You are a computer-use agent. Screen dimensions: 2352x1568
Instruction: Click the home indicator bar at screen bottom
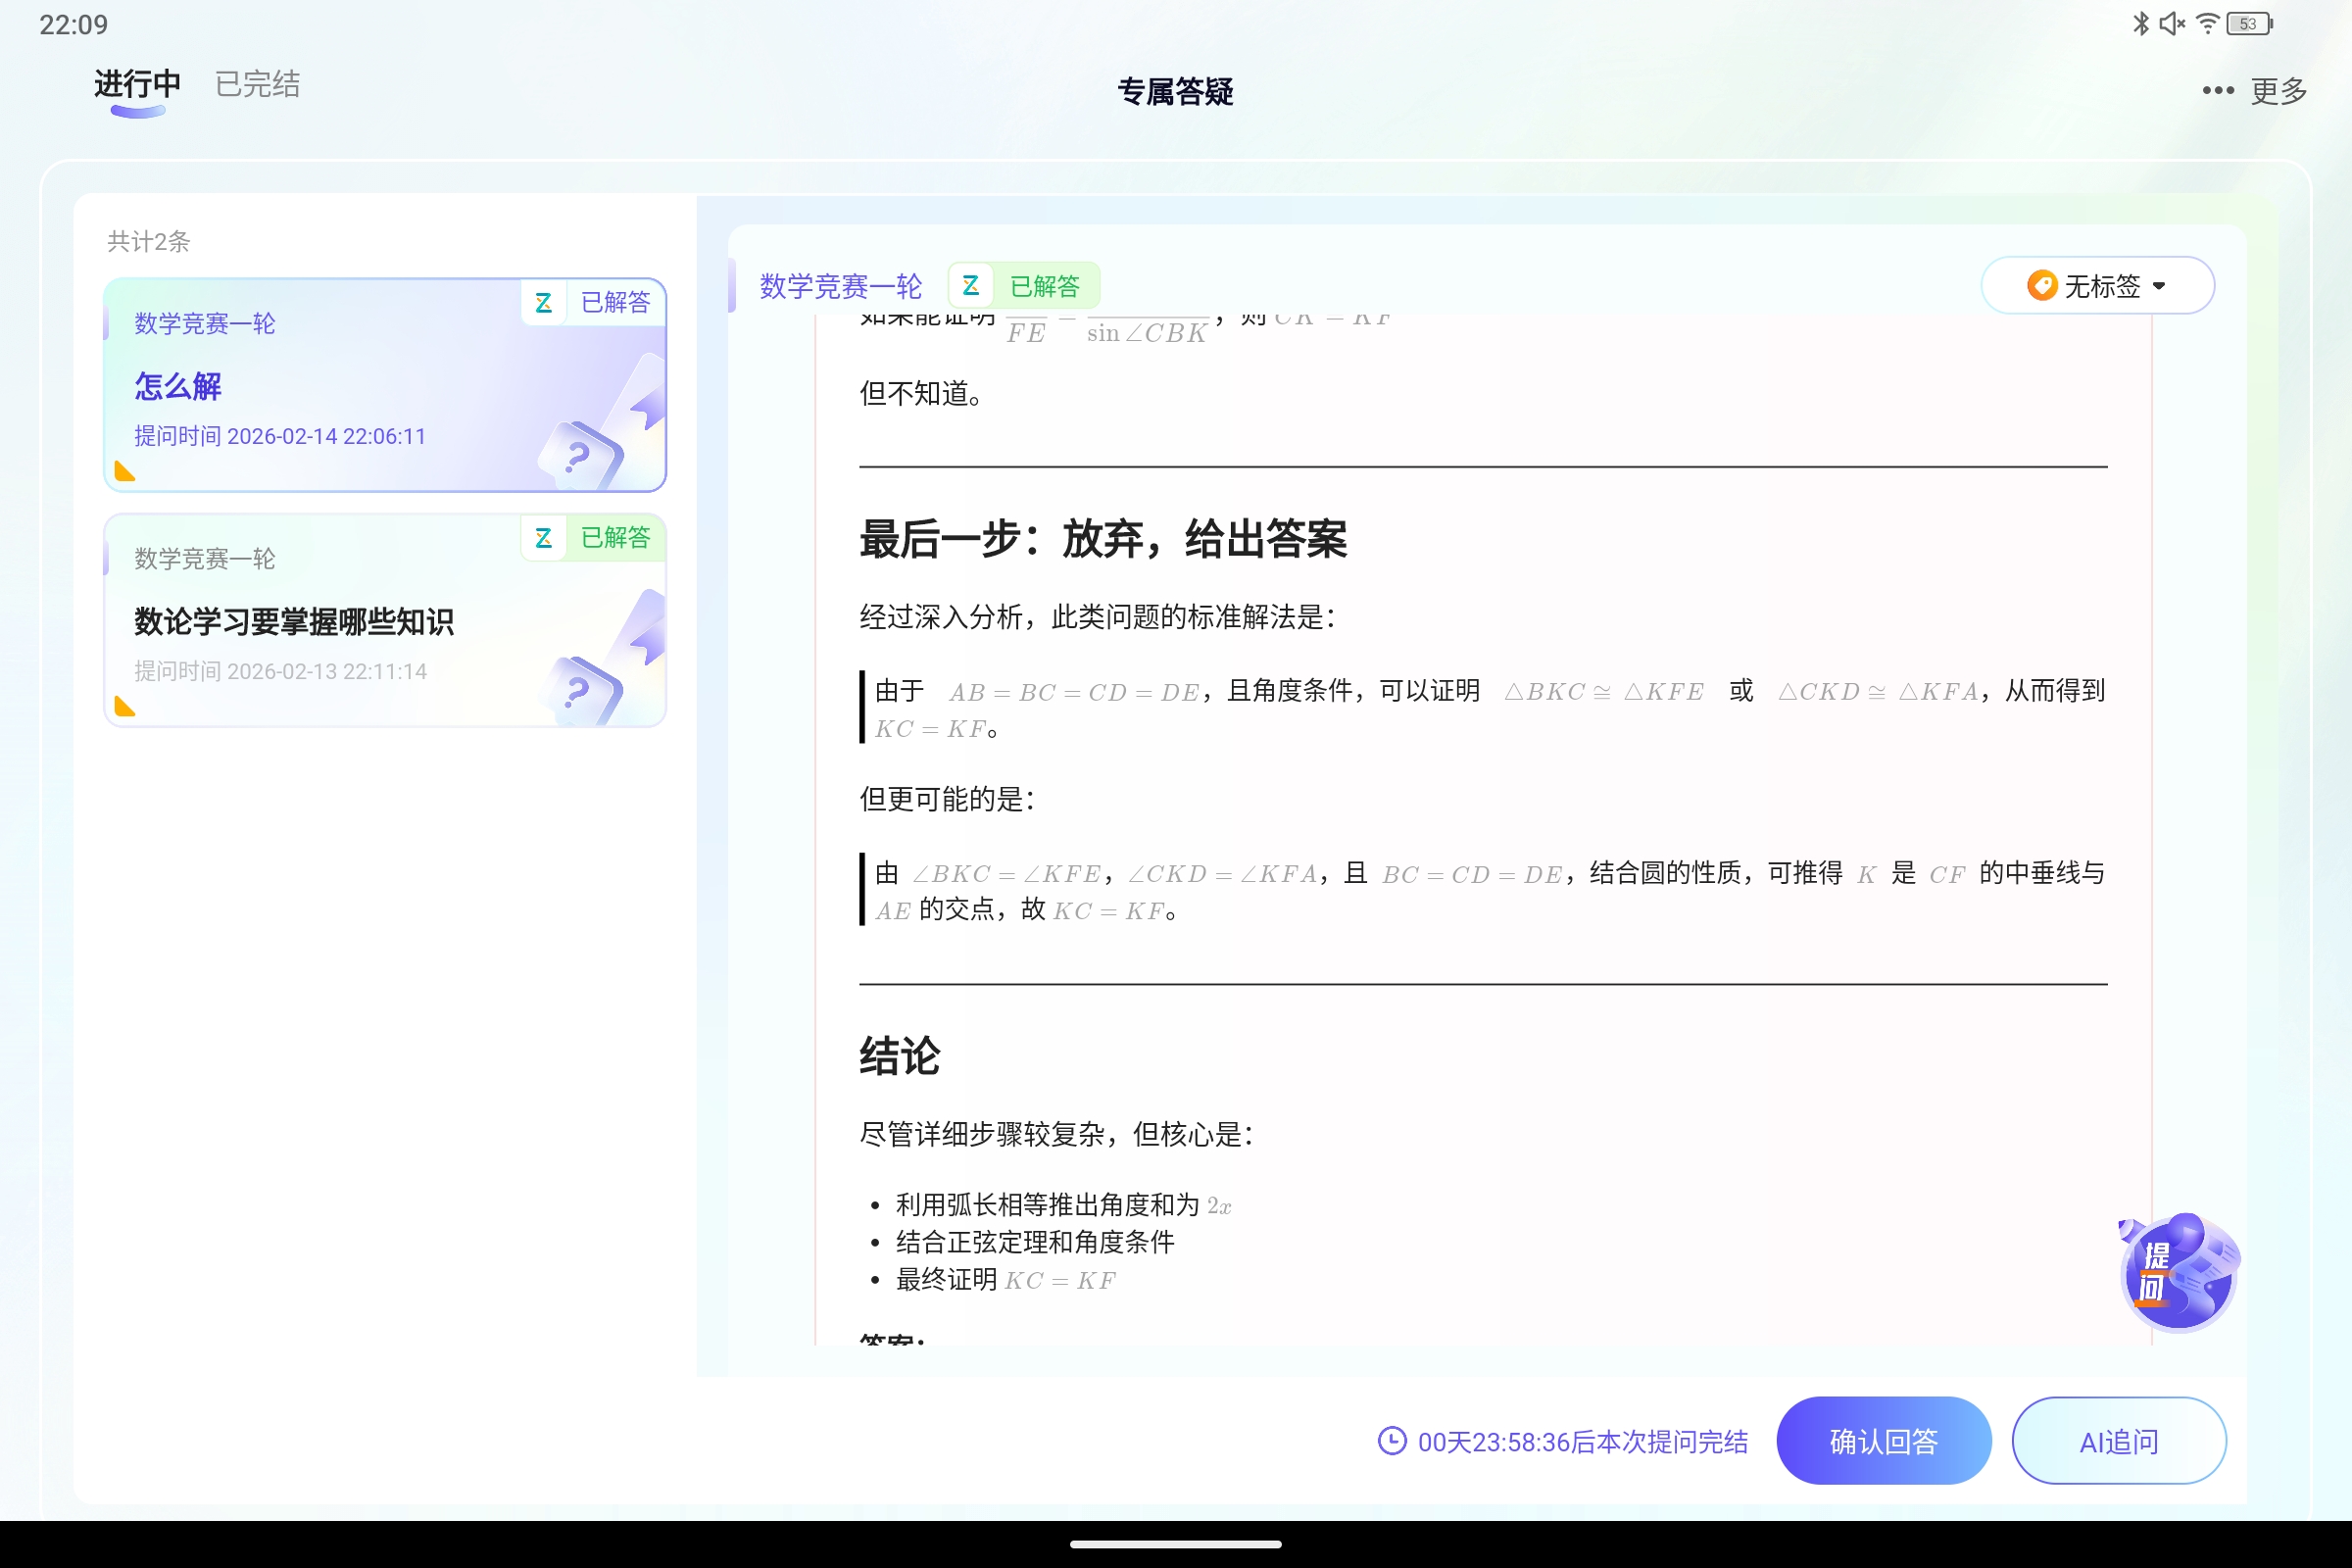tap(1176, 1545)
